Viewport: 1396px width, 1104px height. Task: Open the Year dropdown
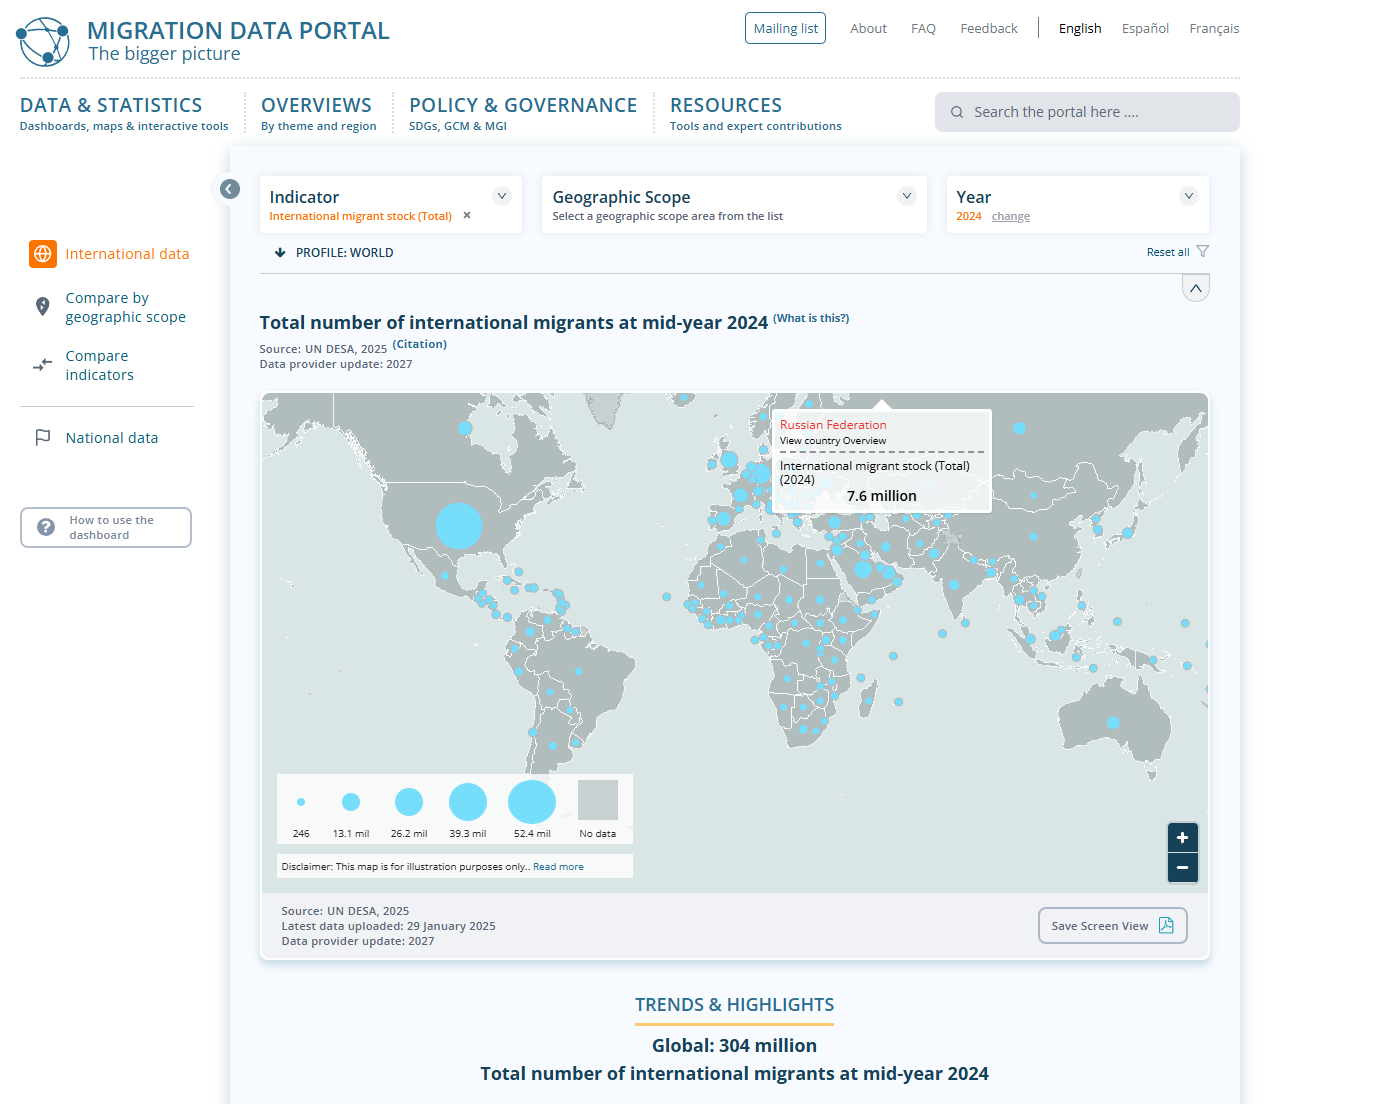(x=1188, y=196)
